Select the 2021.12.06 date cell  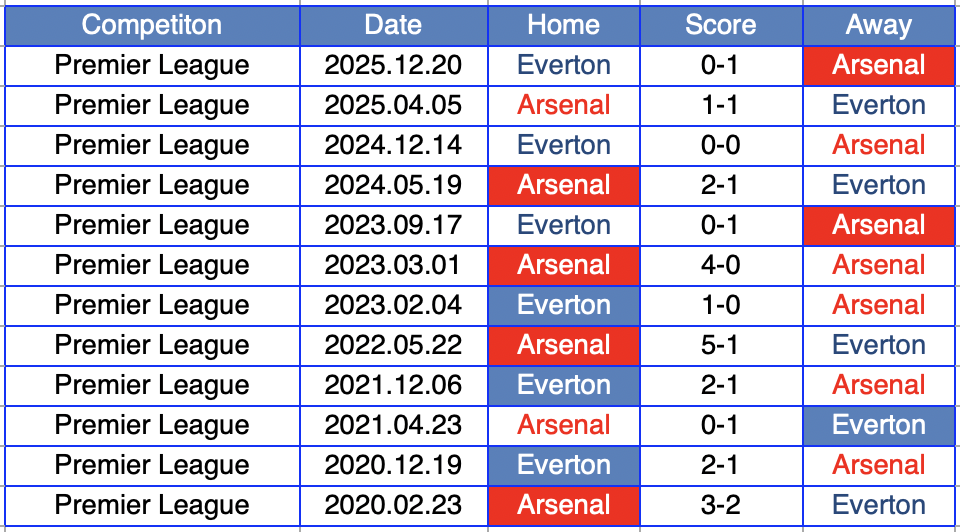pos(393,385)
